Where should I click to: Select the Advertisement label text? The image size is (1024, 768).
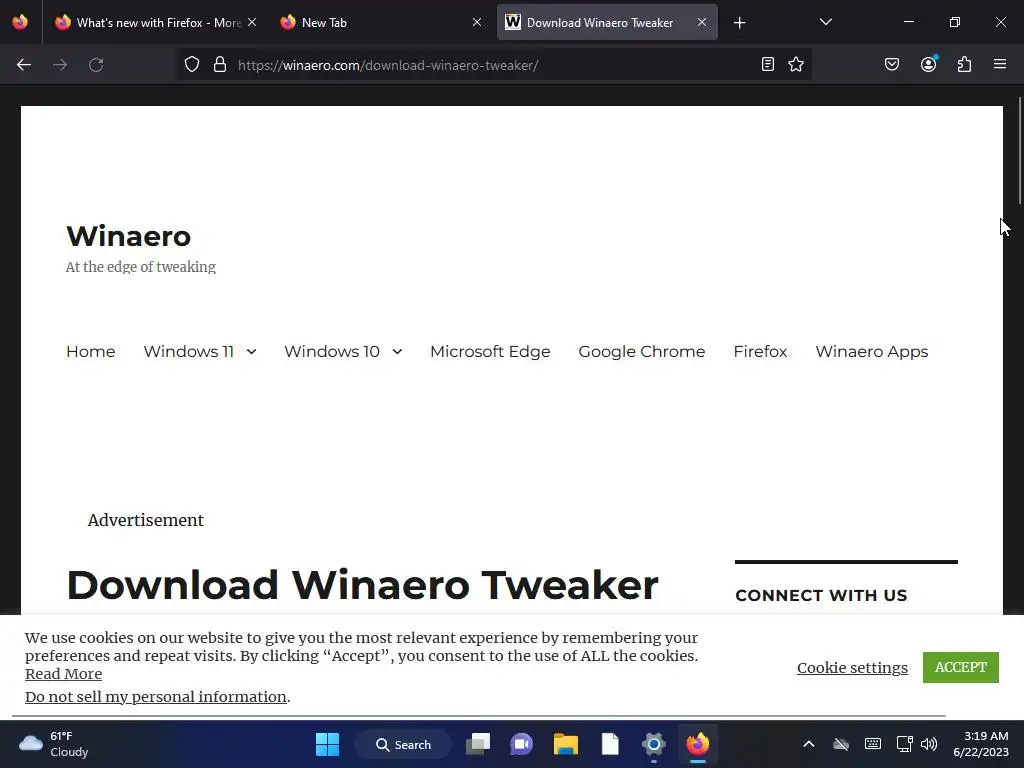coord(146,520)
